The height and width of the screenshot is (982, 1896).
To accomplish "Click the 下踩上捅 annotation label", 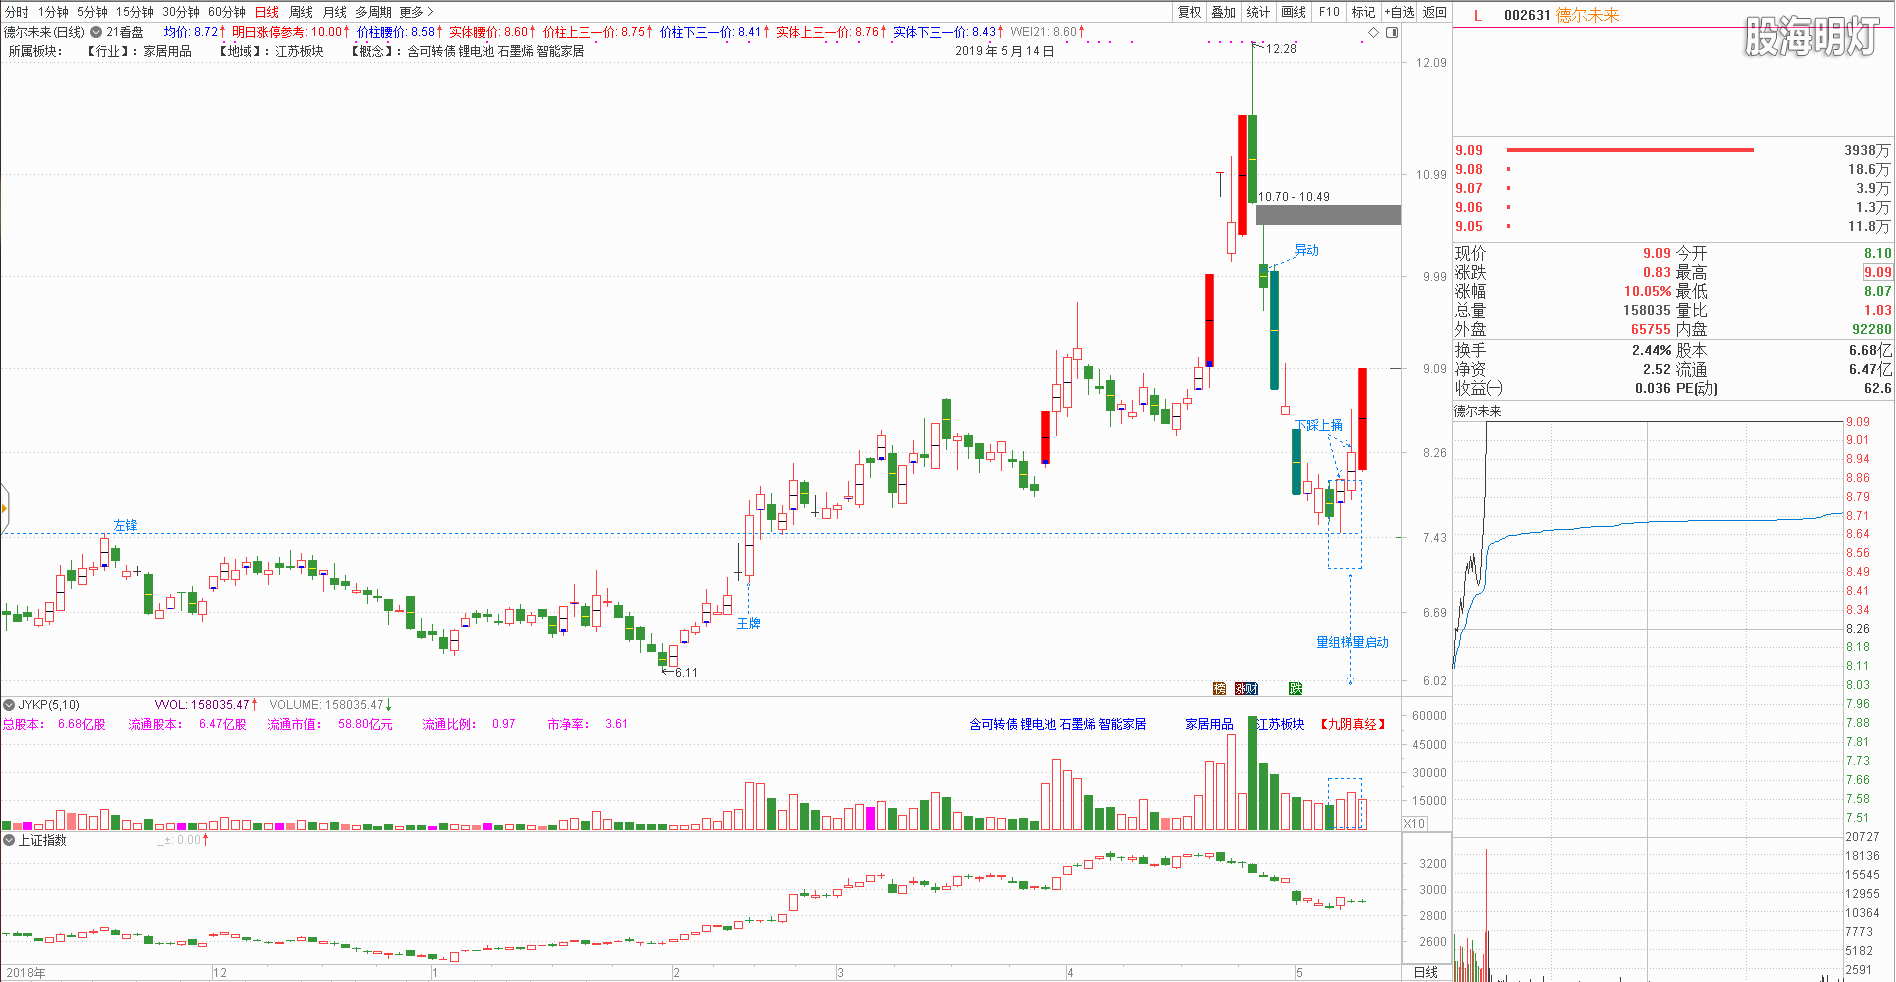I will pos(1319,425).
